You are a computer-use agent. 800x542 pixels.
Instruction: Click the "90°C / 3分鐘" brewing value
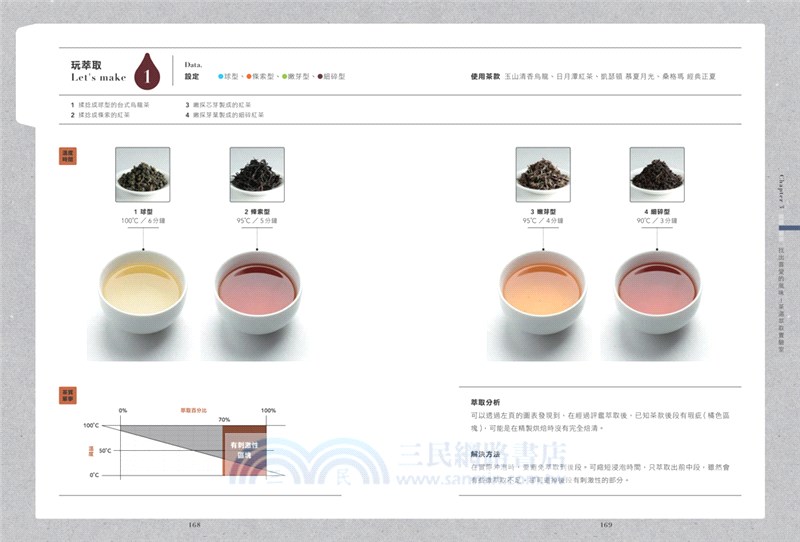pos(657,220)
